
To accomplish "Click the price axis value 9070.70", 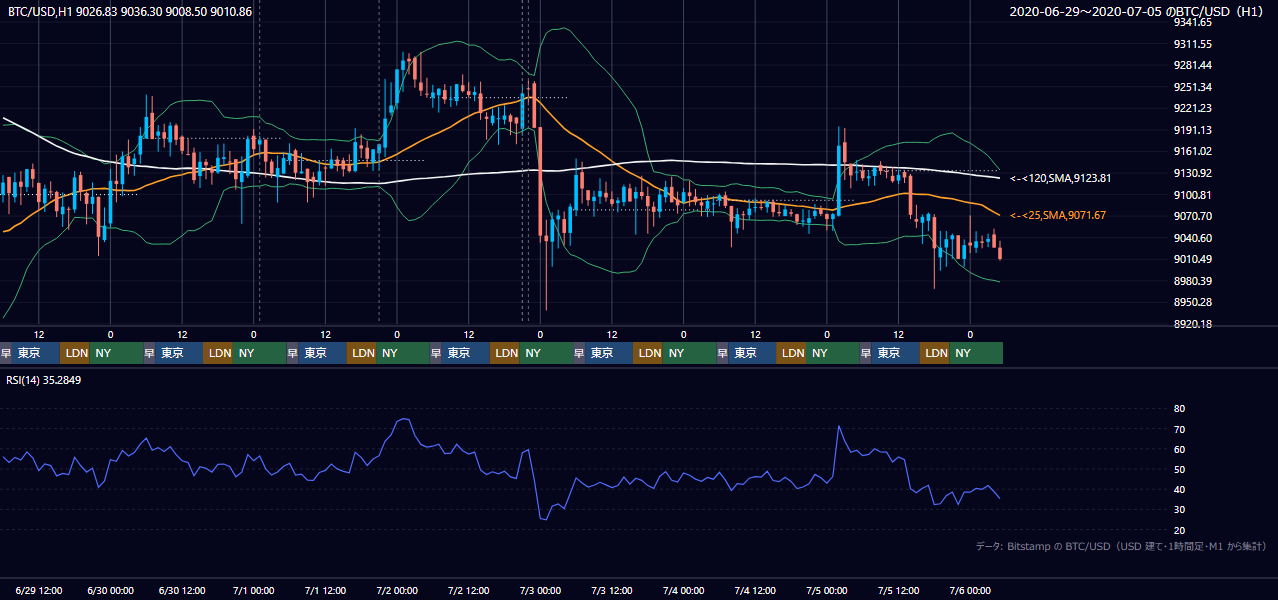I will point(1192,216).
